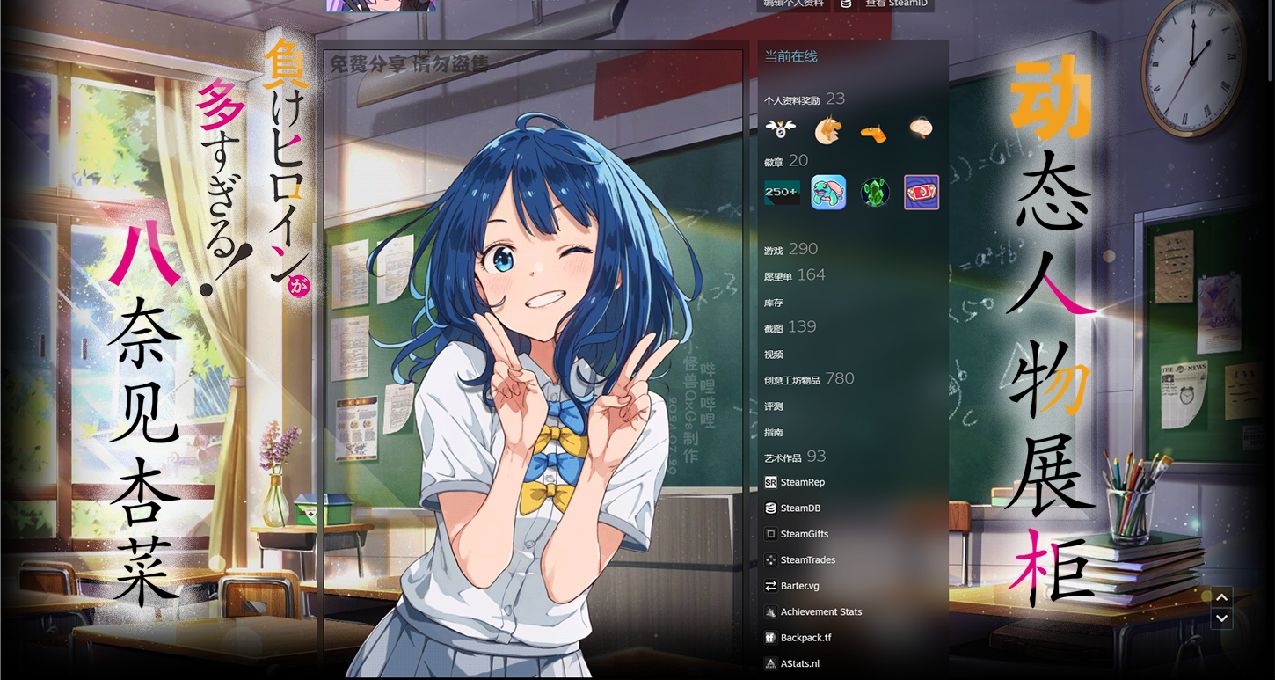Viewport: 1275px width, 680px height.
Task: Open the green crystal round badge
Action: click(x=875, y=192)
